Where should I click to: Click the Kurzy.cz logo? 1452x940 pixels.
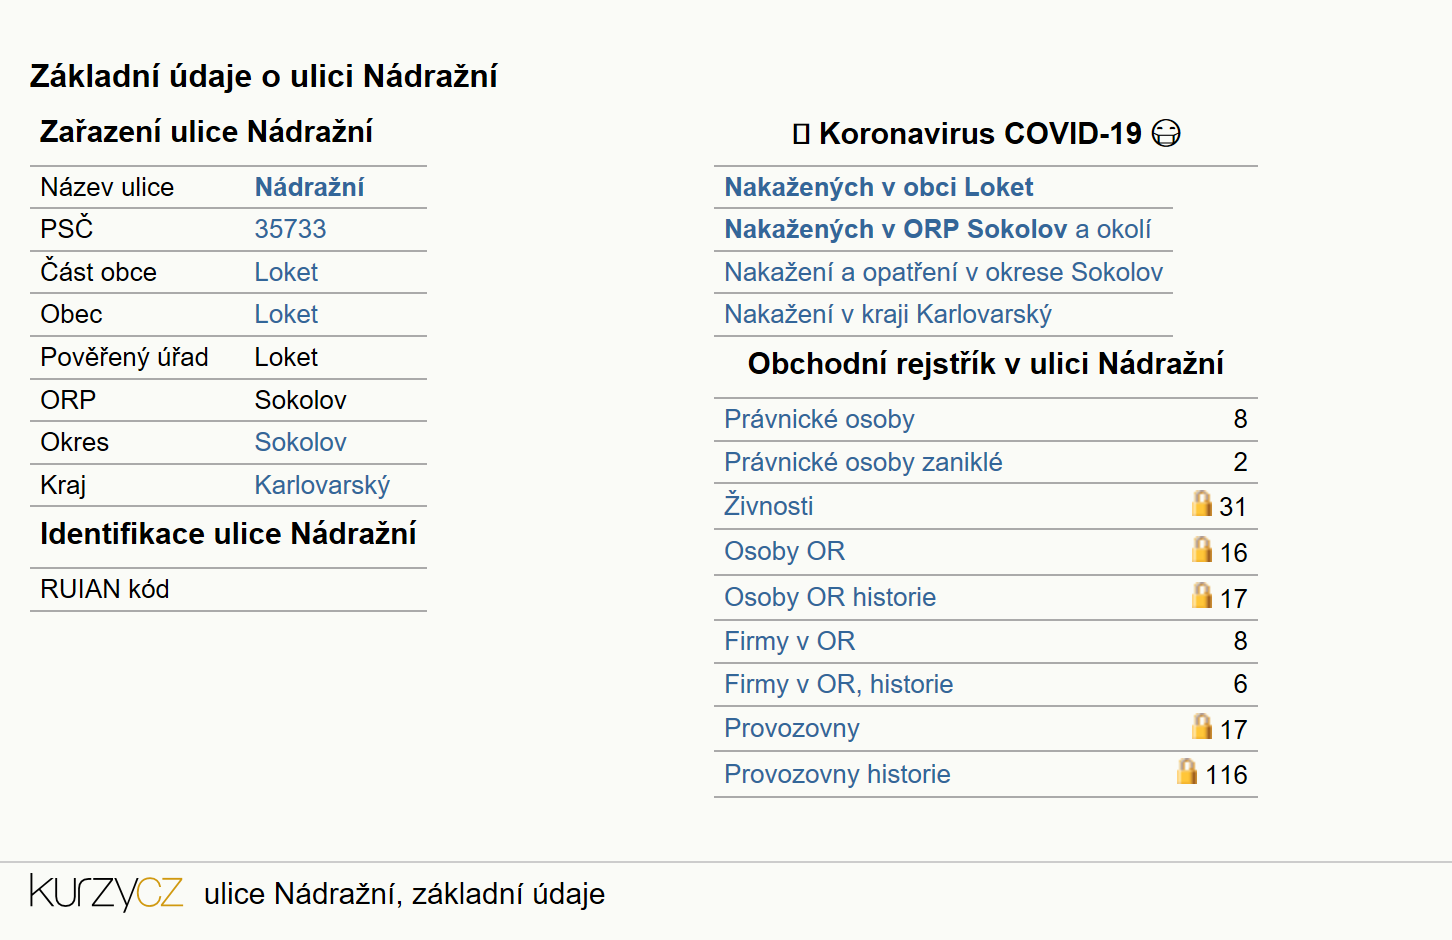tap(106, 892)
